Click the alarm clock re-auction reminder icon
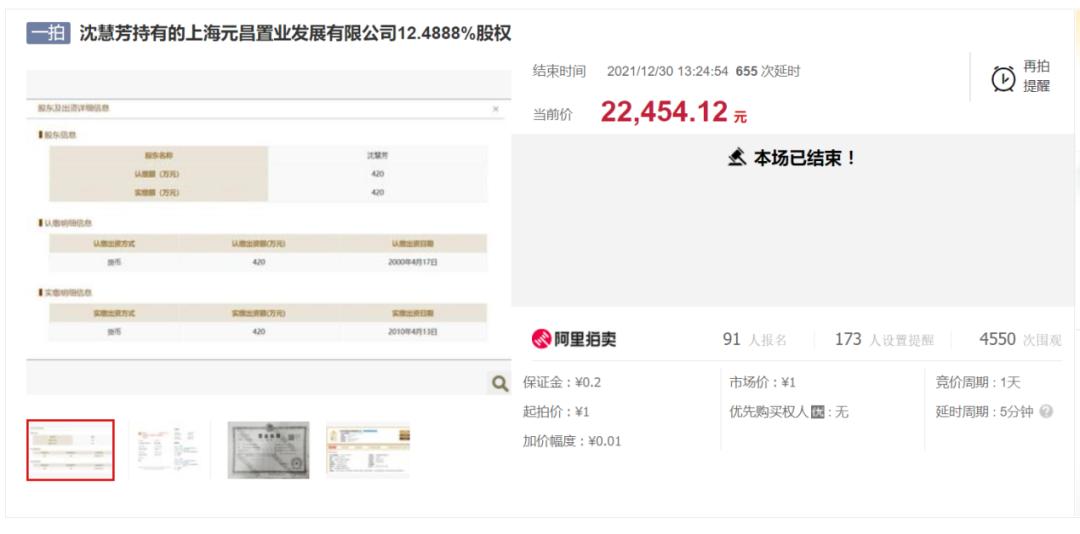Image resolution: width=1080 pixels, height=534 pixels. click(1003, 79)
